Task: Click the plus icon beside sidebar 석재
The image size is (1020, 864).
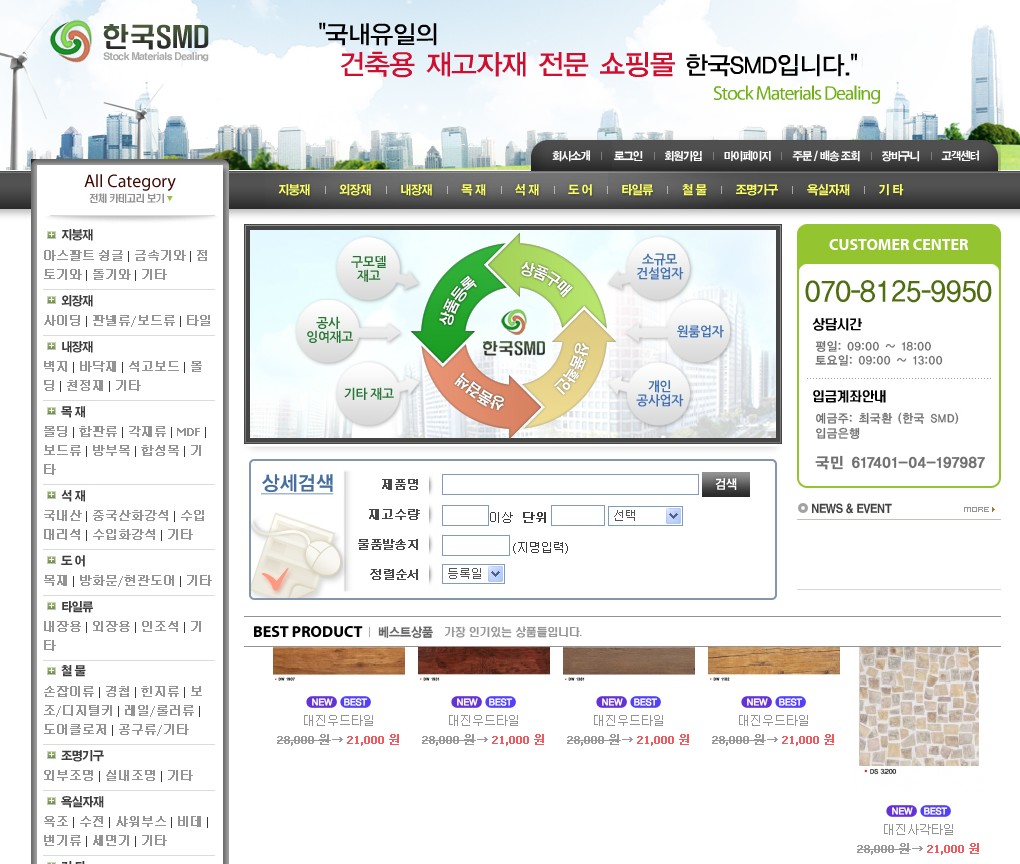Action: pos(51,495)
